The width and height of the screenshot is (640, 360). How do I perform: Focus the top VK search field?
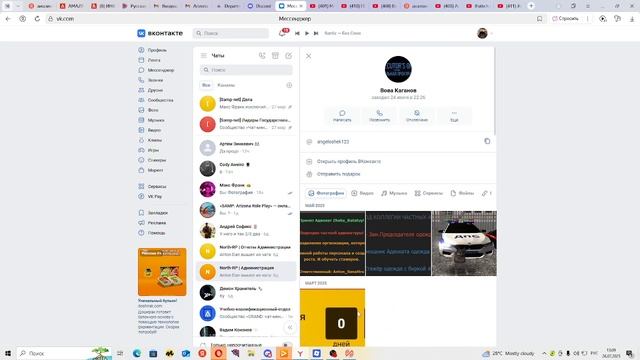click(x=231, y=33)
